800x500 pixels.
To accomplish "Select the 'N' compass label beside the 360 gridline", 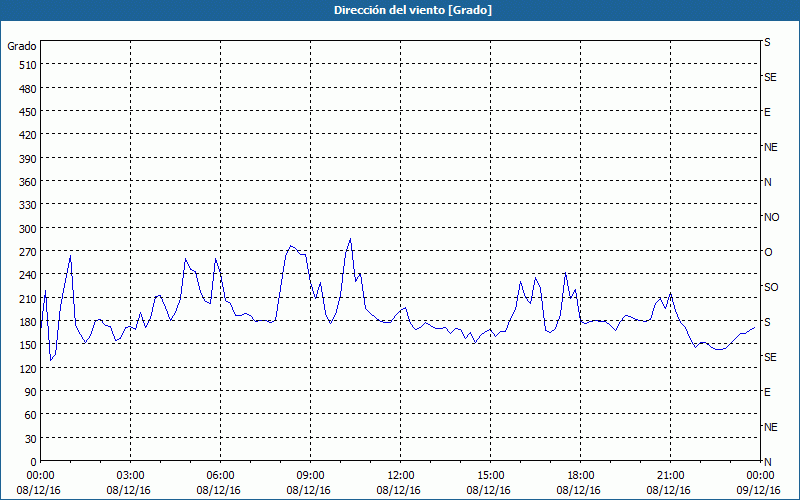I will click(x=767, y=182).
